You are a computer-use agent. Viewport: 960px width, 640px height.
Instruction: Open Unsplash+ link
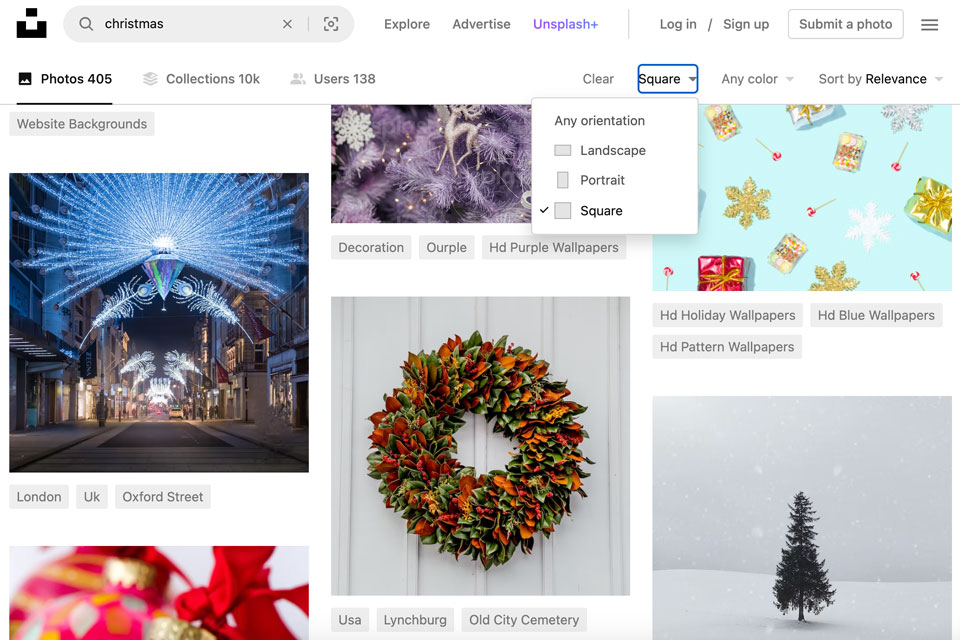(565, 24)
